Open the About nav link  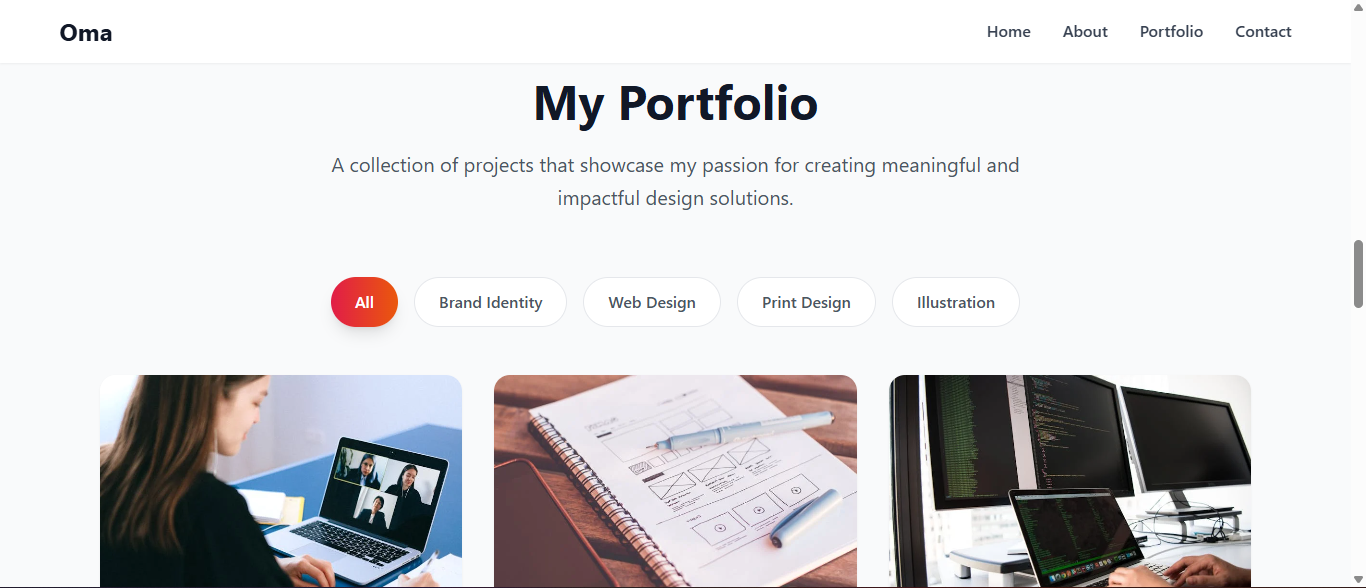tap(1085, 32)
